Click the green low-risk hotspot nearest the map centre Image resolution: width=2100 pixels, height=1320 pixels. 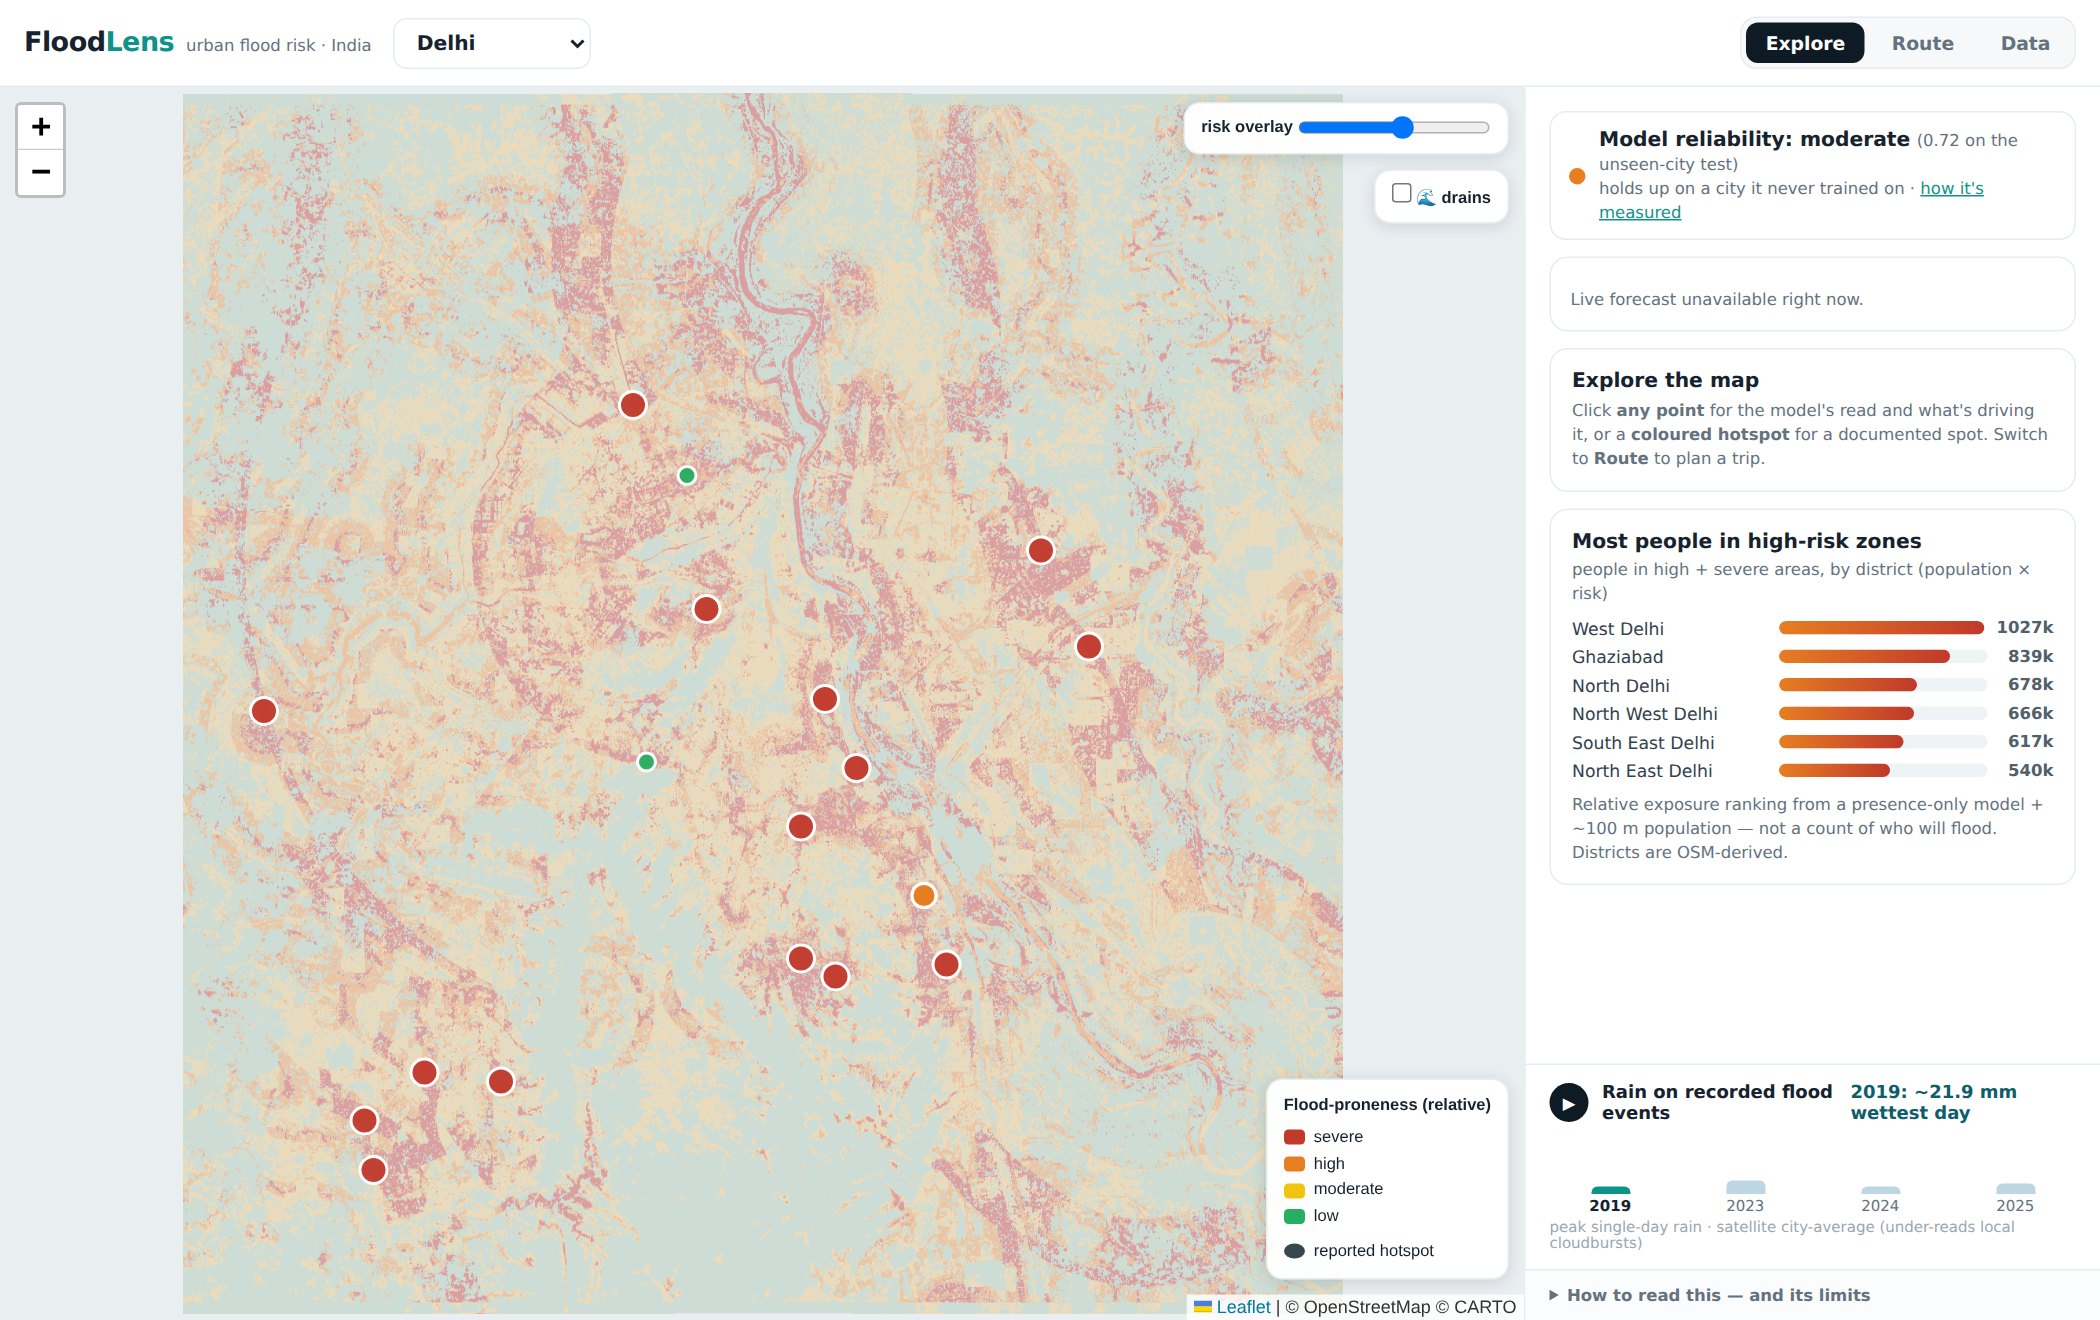pos(647,762)
